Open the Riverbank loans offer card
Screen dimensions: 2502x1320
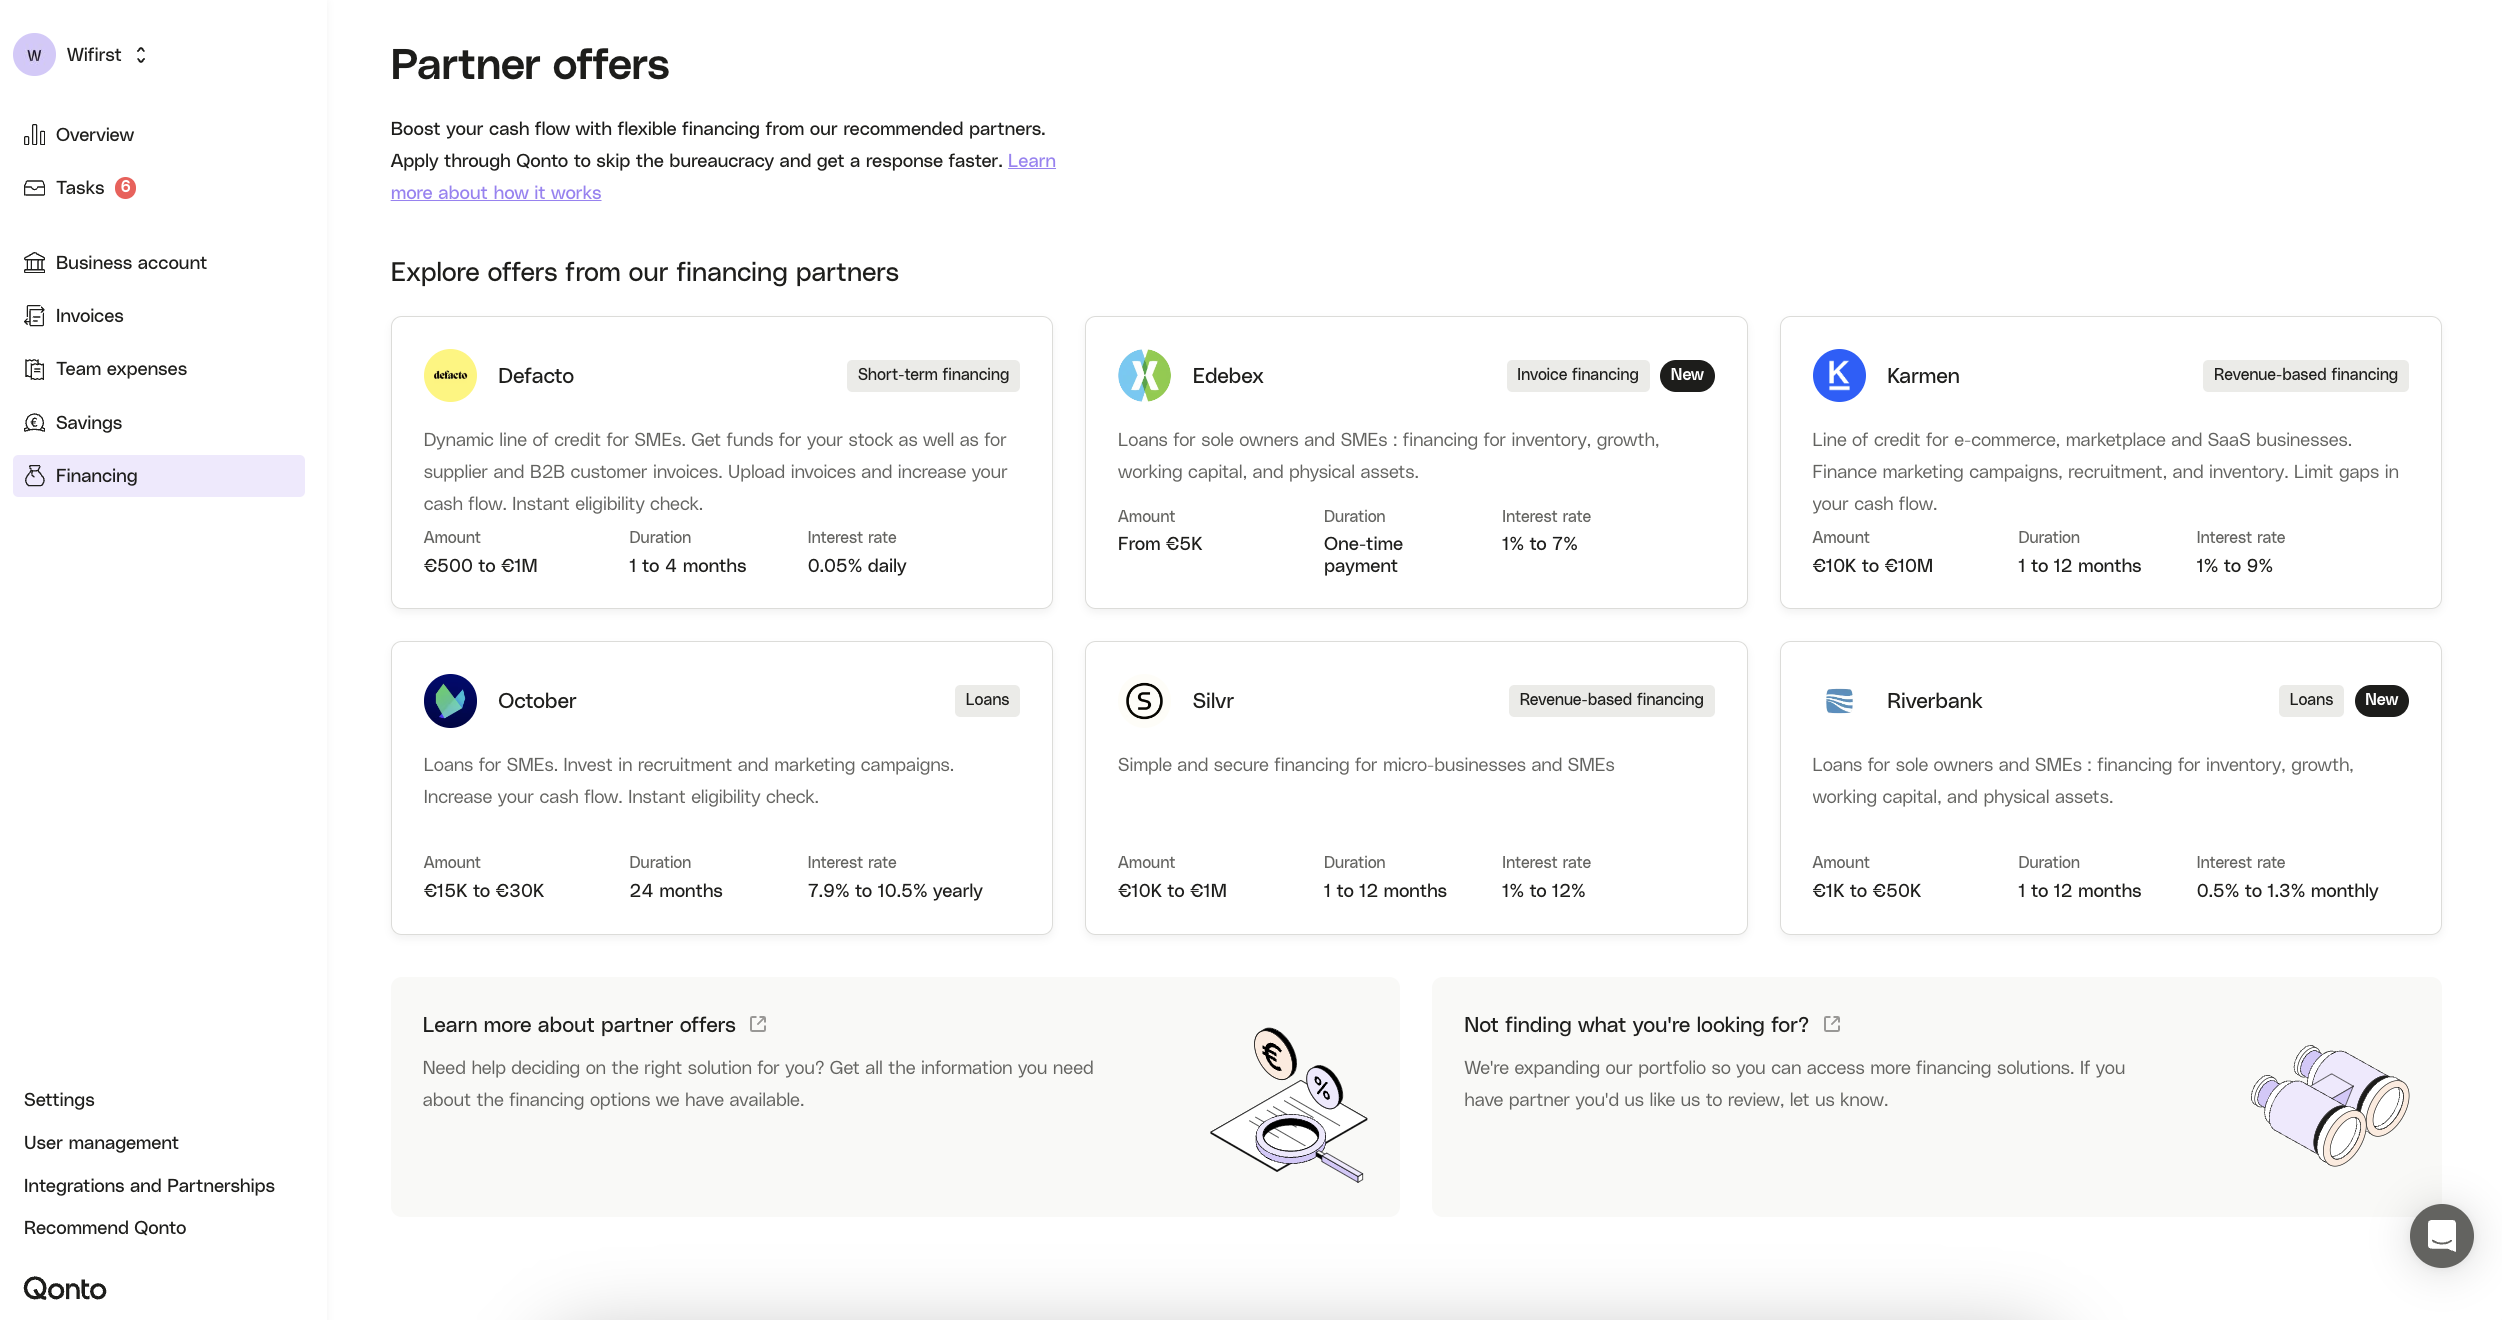[x=2110, y=787]
